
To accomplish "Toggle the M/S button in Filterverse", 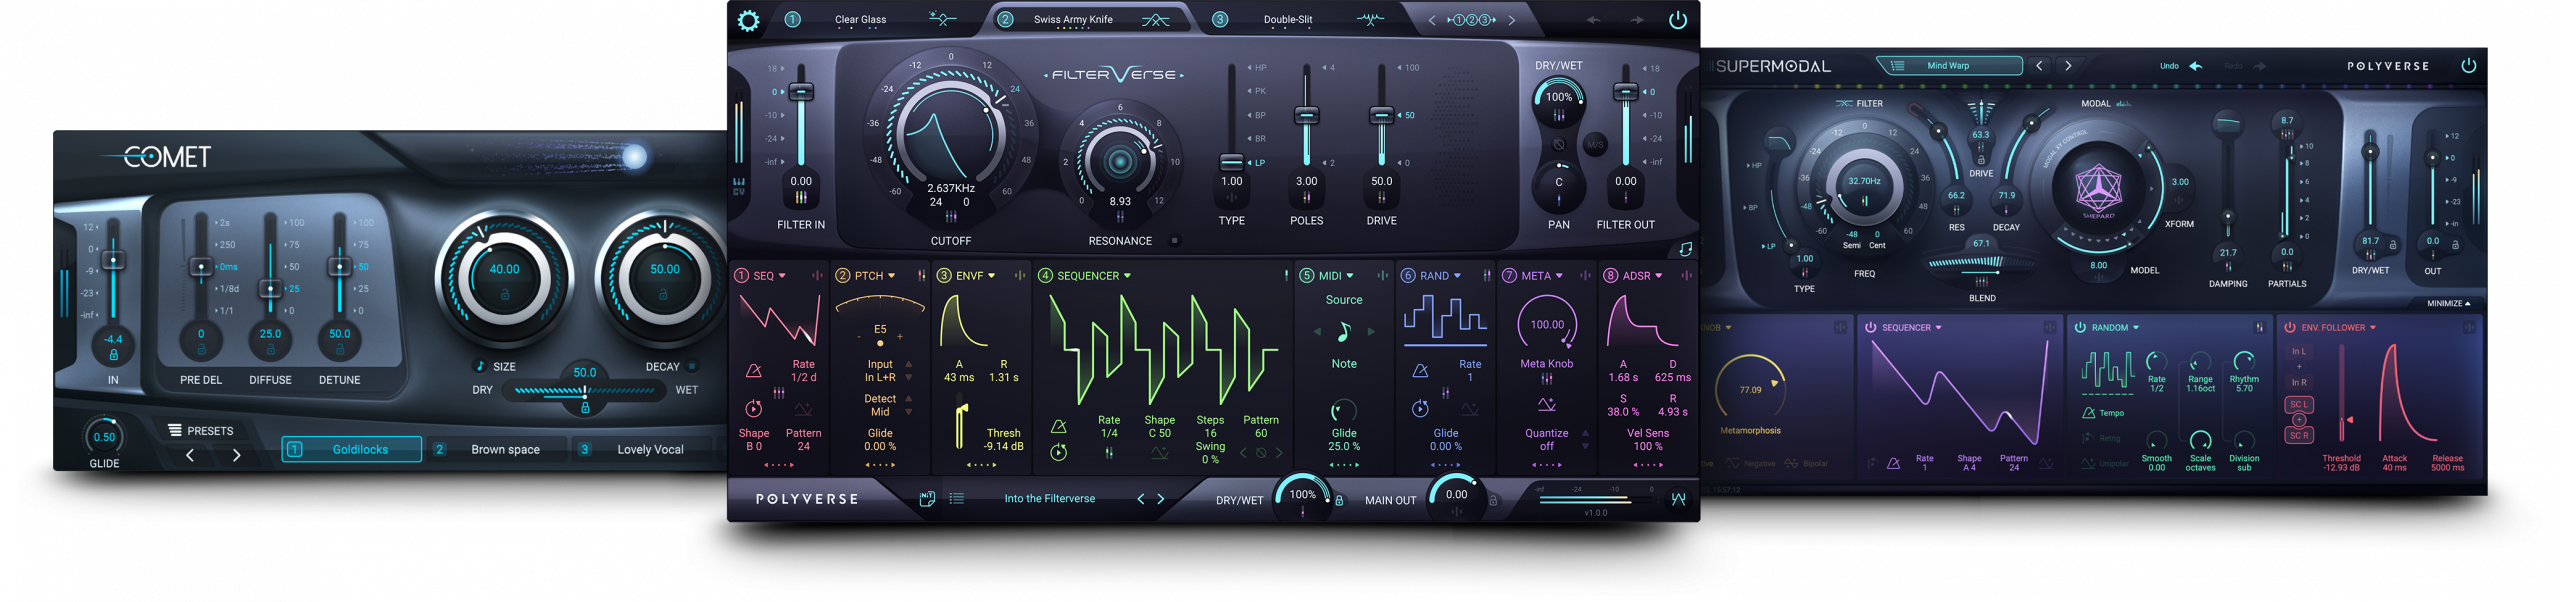I will tap(1595, 145).
